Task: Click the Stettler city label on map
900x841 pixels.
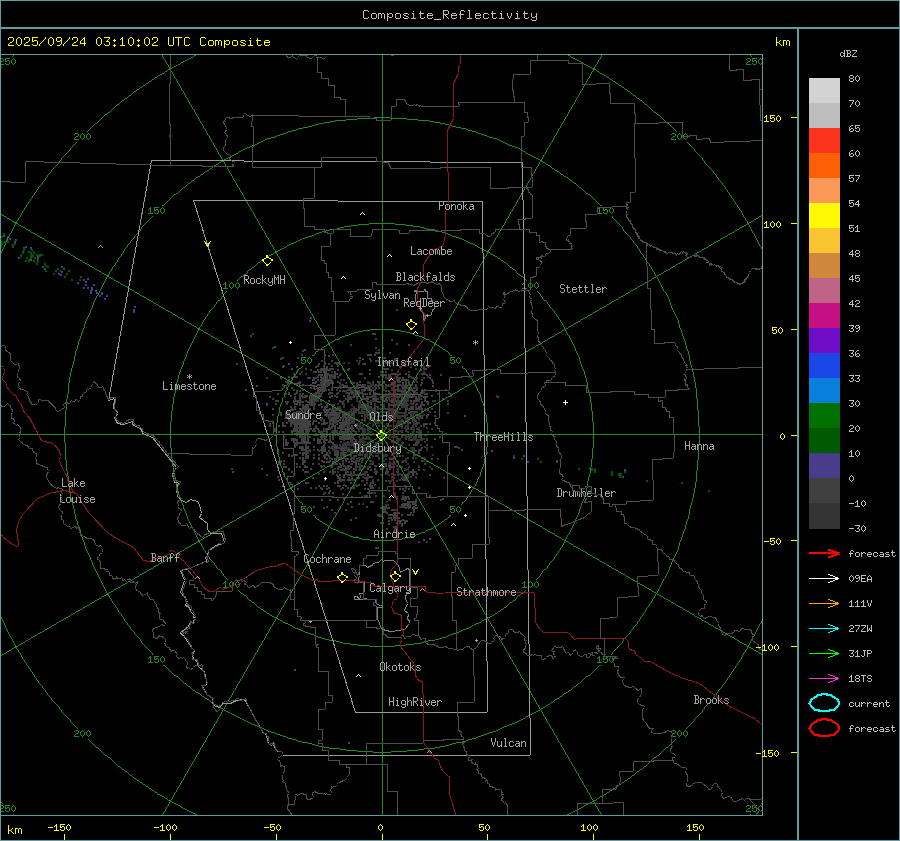Action: pyautogui.click(x=582, y=289)
